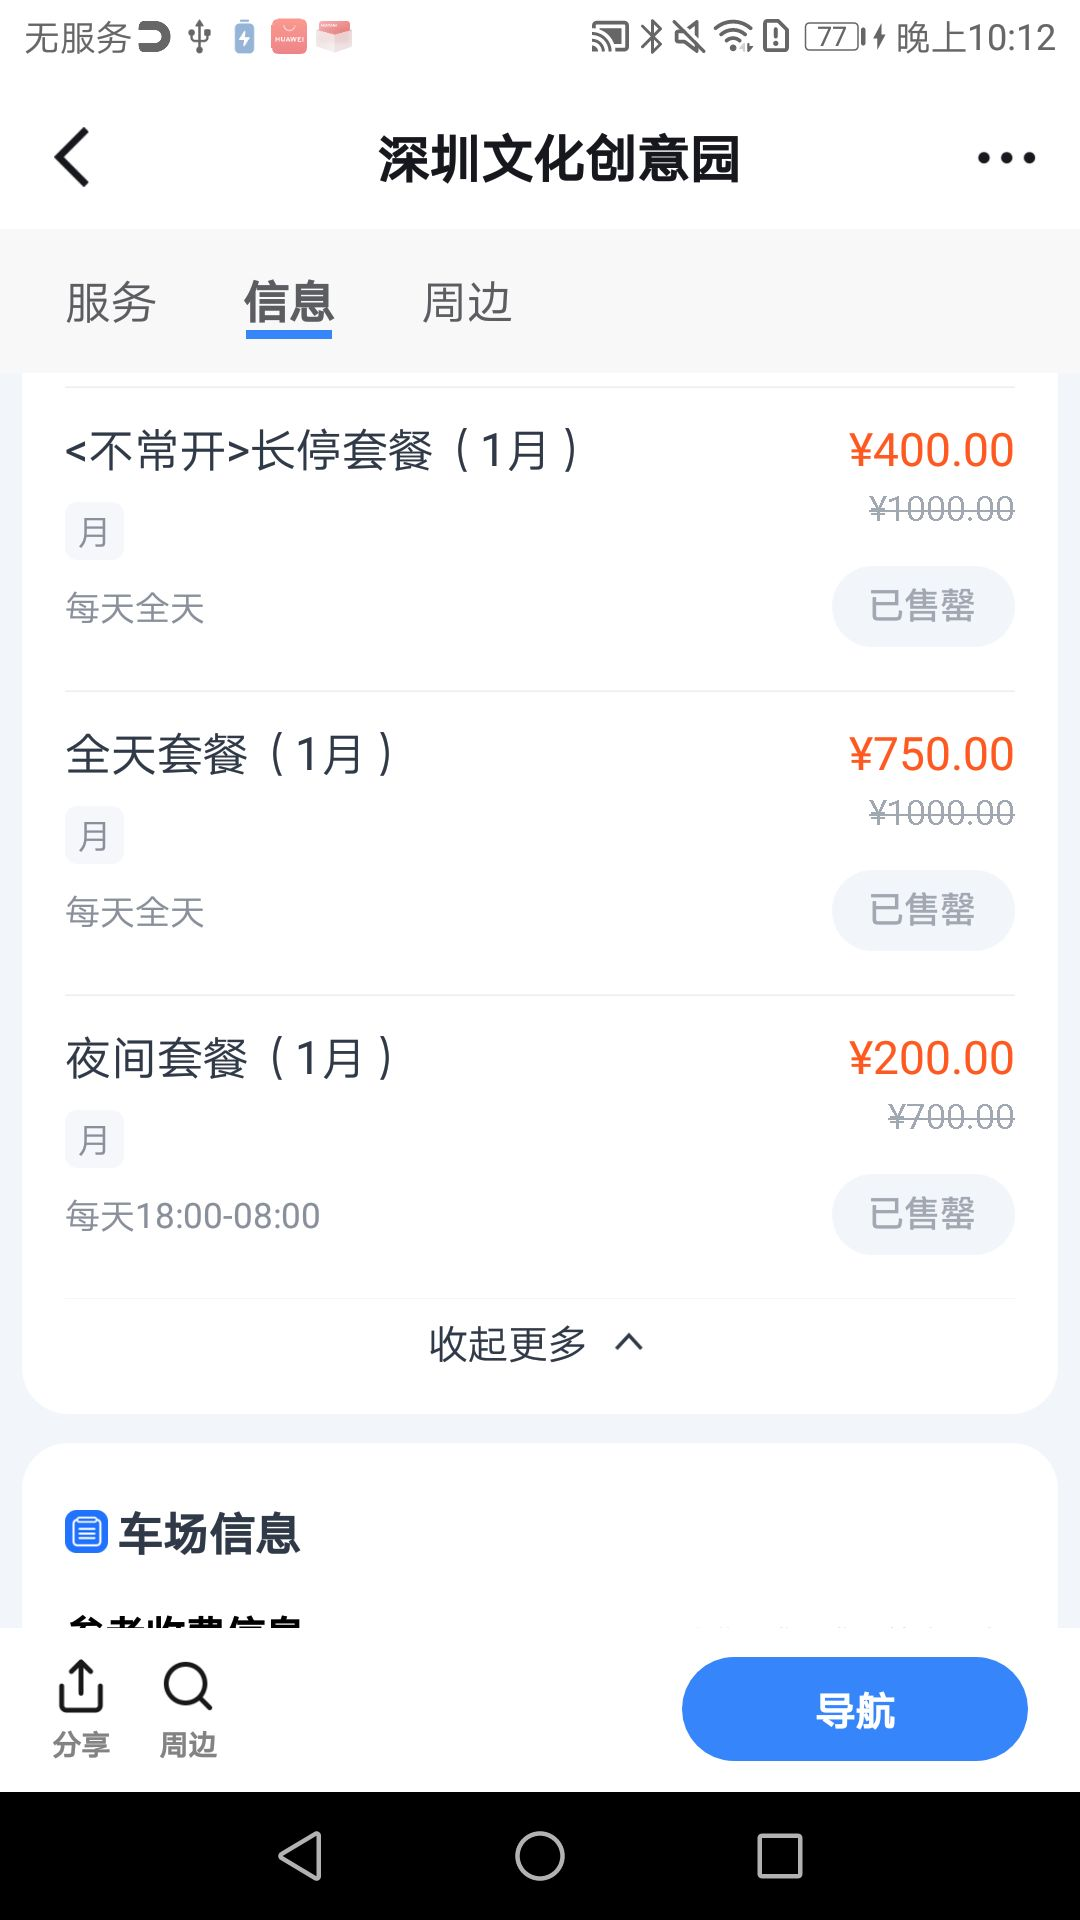Tap 已售罄 button for 夜间套餐
Image resolution: width=1080 pixels, height=1920 pixels.
(923, 1214)
